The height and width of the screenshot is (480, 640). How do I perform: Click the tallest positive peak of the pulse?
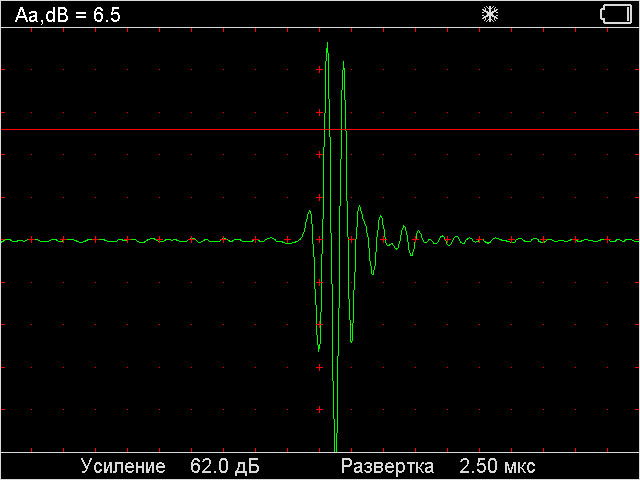click(327, 46)
